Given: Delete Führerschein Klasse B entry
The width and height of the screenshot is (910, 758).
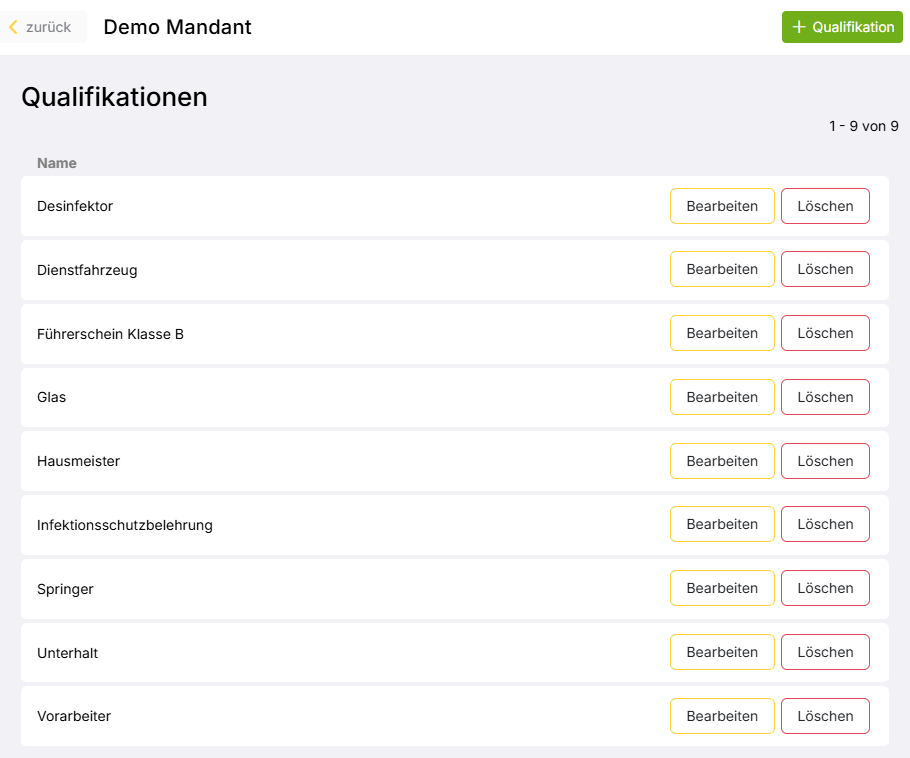Looking at the screenshot, I should tap(825, 333).
